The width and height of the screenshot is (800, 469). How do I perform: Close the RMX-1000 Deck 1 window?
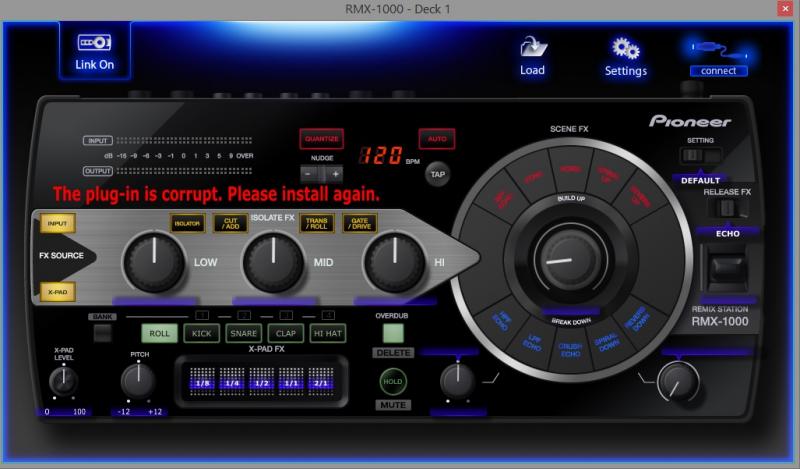(x=785, y=9)
